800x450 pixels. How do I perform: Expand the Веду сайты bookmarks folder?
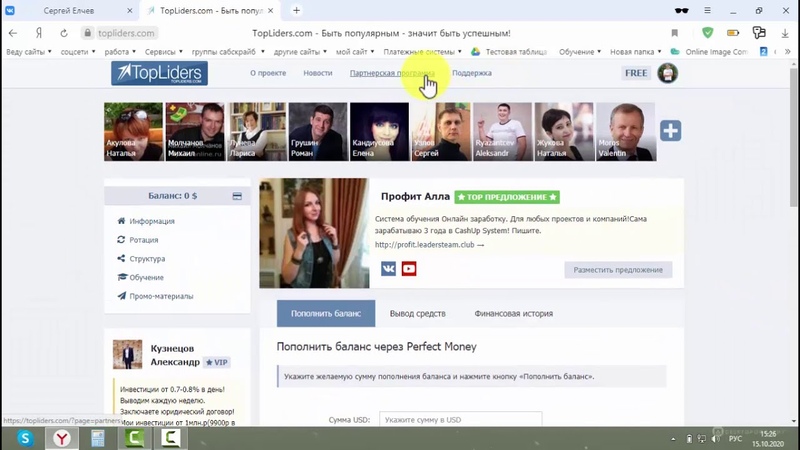tap(29, 52)
